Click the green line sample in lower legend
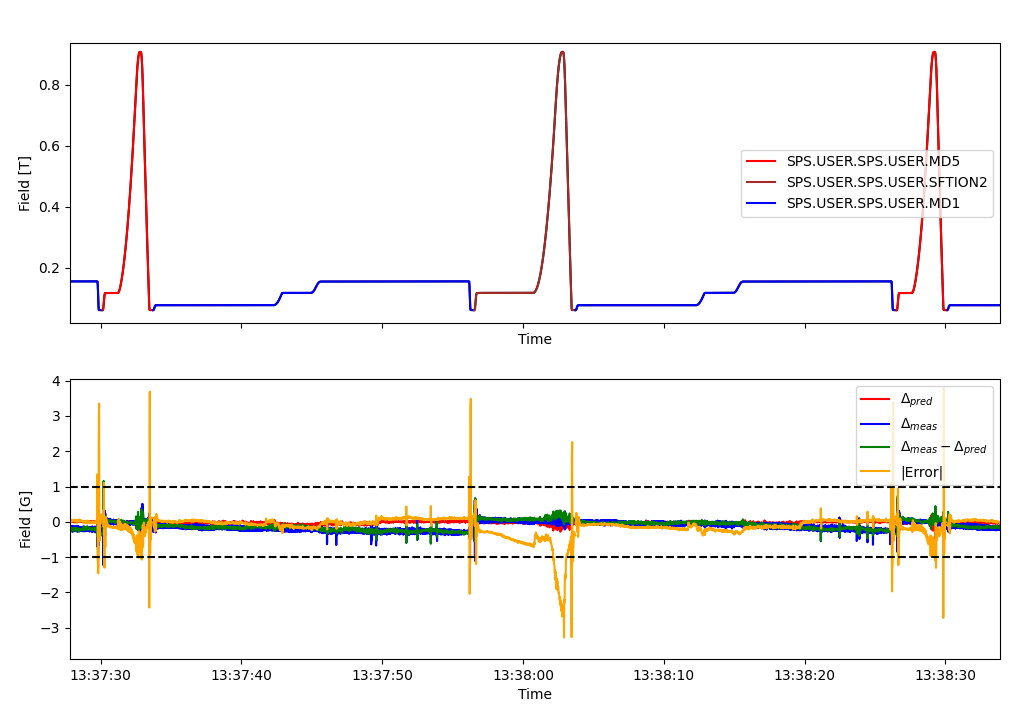1029x719 pixels. coord(876,448)
